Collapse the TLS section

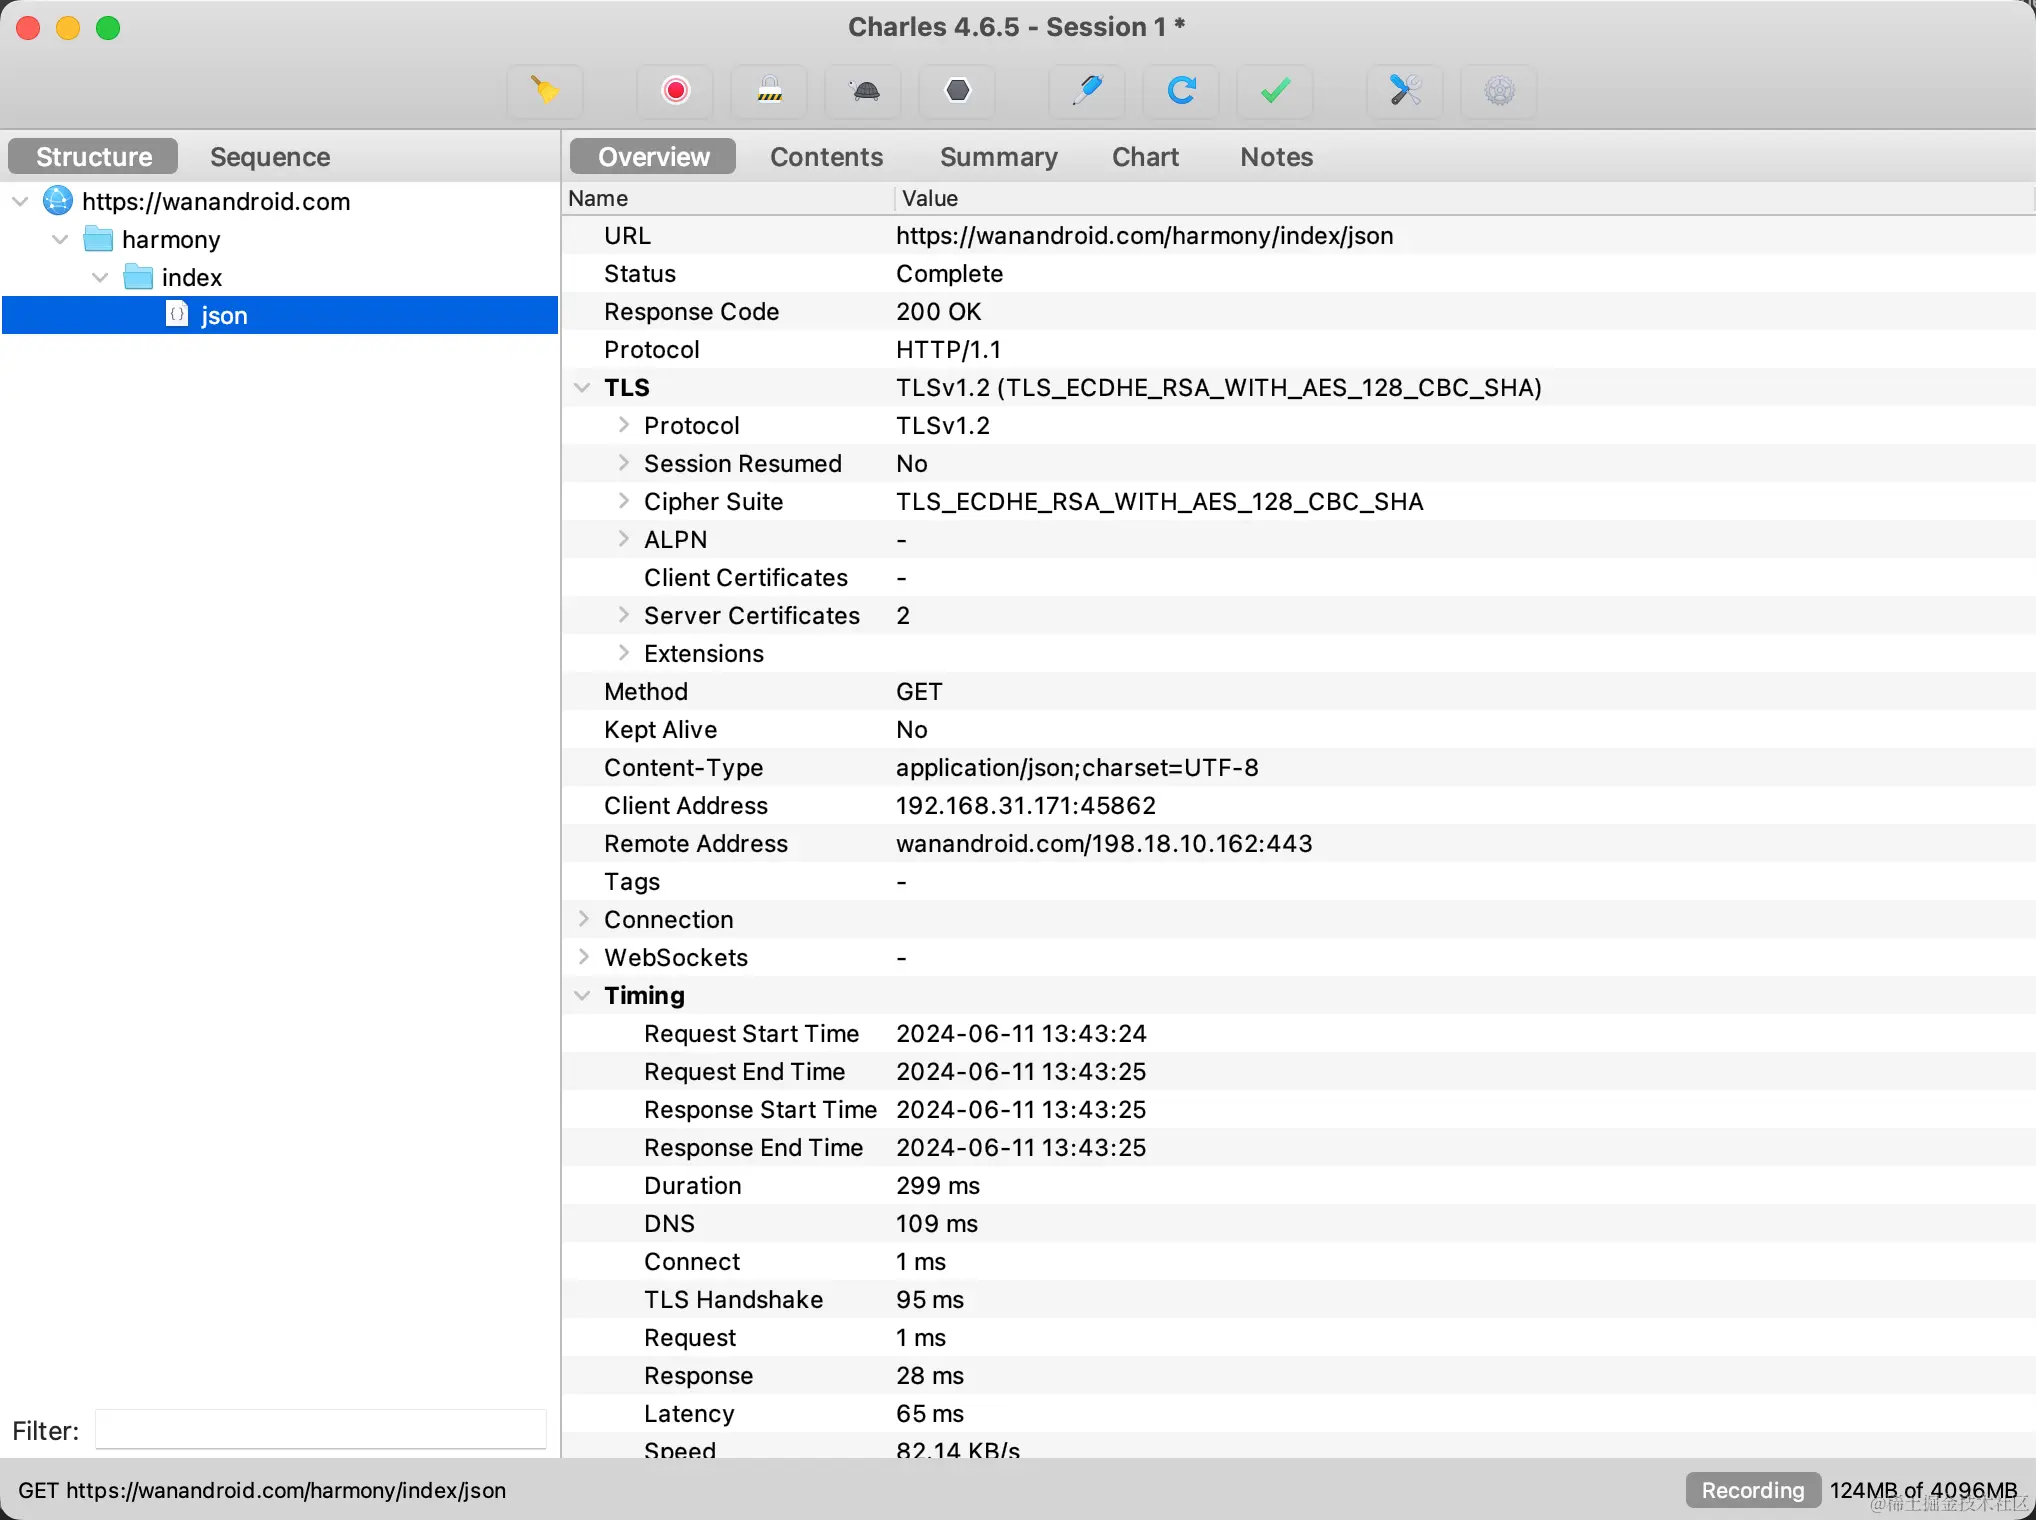pyautogui.click(x=582, y=387)
